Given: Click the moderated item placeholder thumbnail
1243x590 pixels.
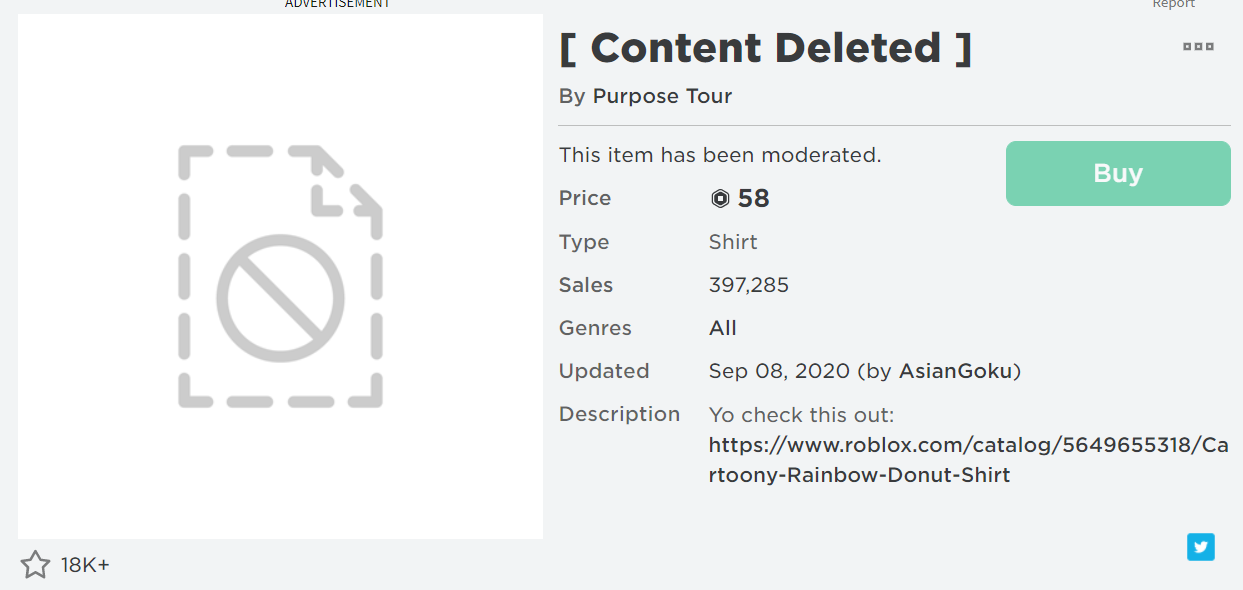Looking at the screenshot, I should click(x=280, y=277).
